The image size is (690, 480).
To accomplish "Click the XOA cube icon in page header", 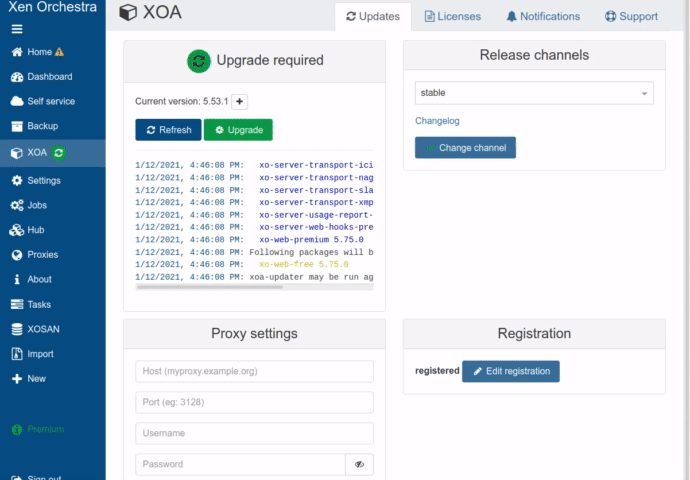I will [x=128, y=12].
